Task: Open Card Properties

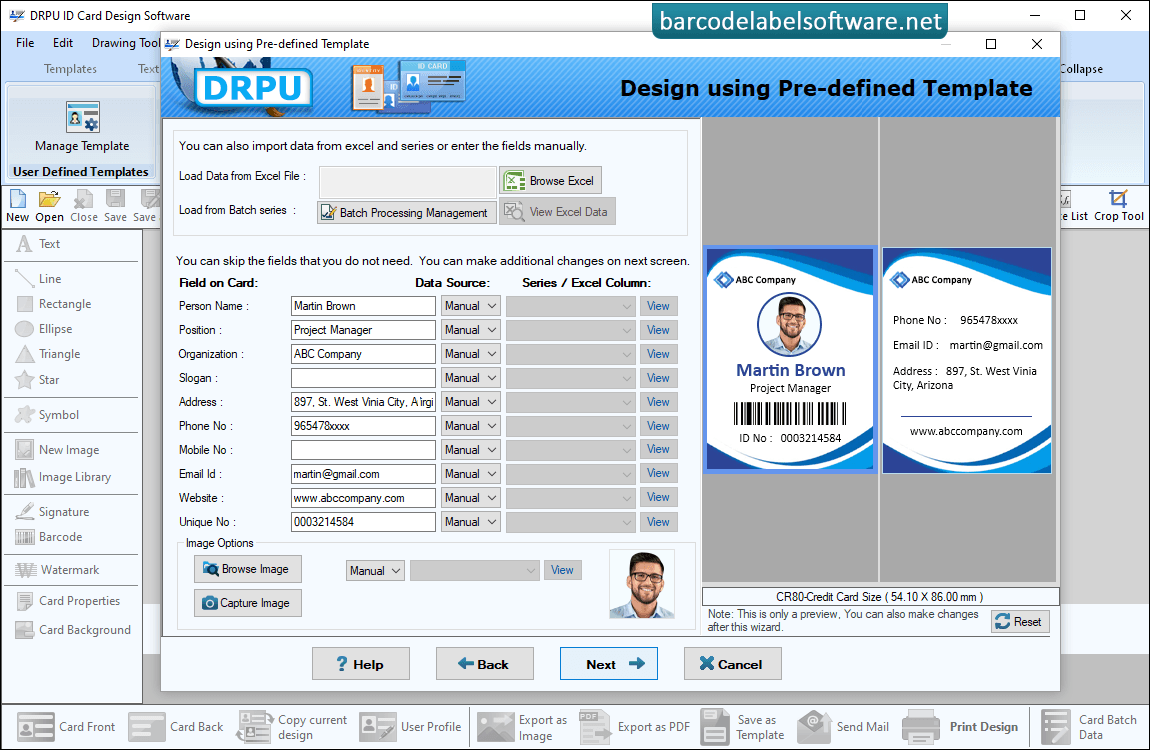Action: [68, 601]
